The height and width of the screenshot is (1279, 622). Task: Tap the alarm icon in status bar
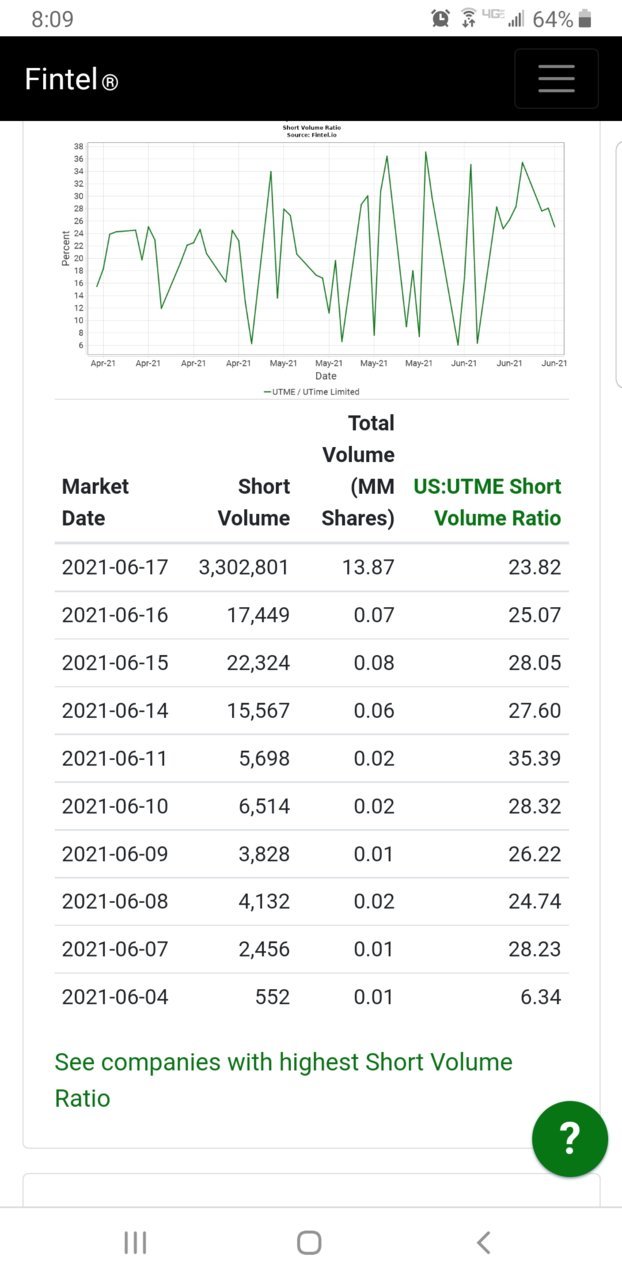441,18
